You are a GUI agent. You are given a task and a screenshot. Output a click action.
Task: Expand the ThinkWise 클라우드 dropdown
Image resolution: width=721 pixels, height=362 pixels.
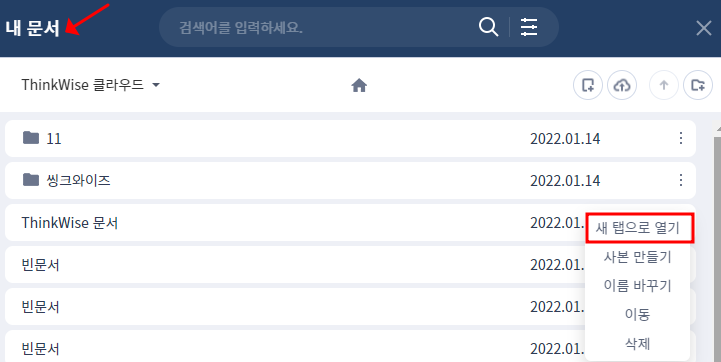coord(91,85)
